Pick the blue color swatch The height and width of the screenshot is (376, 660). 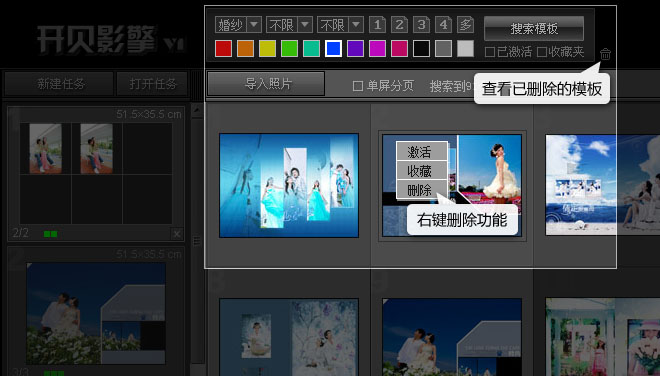pos(333,49)
